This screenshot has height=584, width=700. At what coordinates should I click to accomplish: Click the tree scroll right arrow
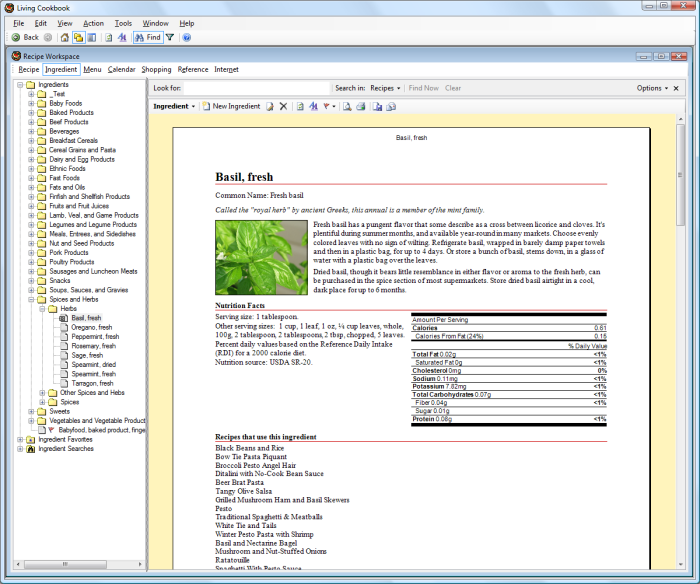[x=140, y=564]
